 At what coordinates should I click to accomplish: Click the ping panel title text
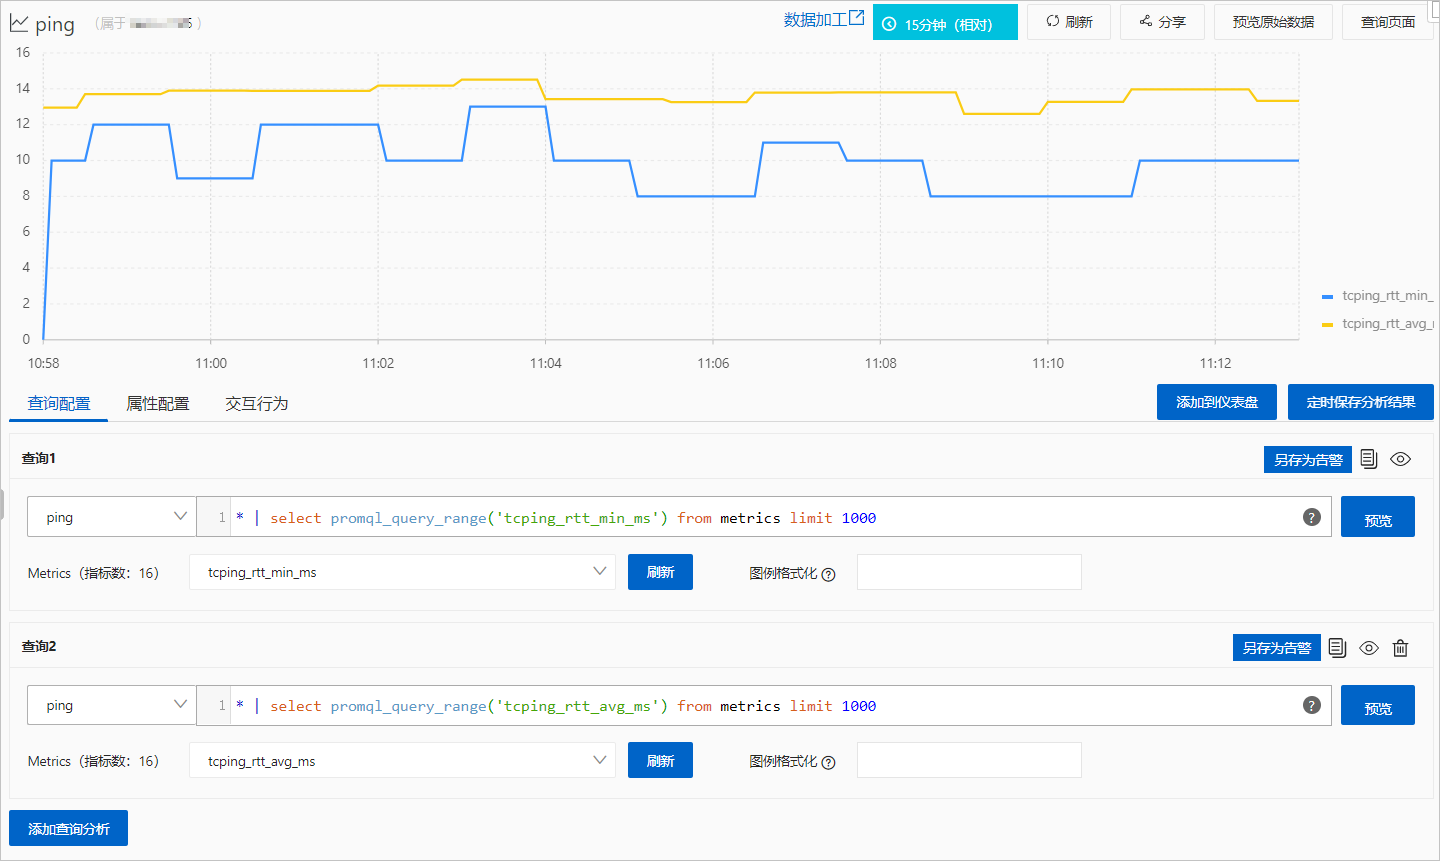[55, 24]
